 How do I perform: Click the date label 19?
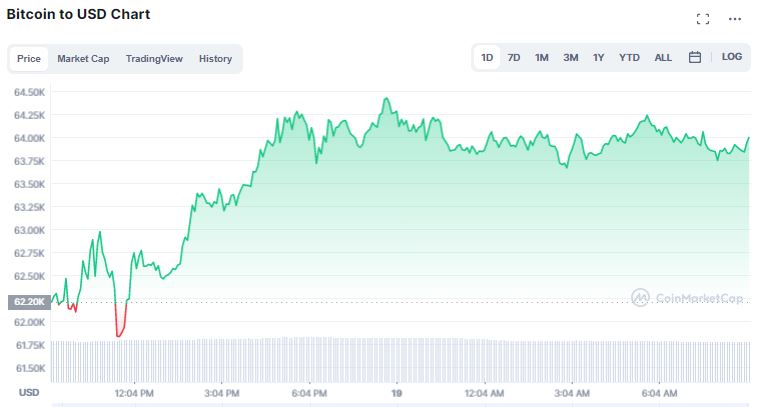[397, 393]
